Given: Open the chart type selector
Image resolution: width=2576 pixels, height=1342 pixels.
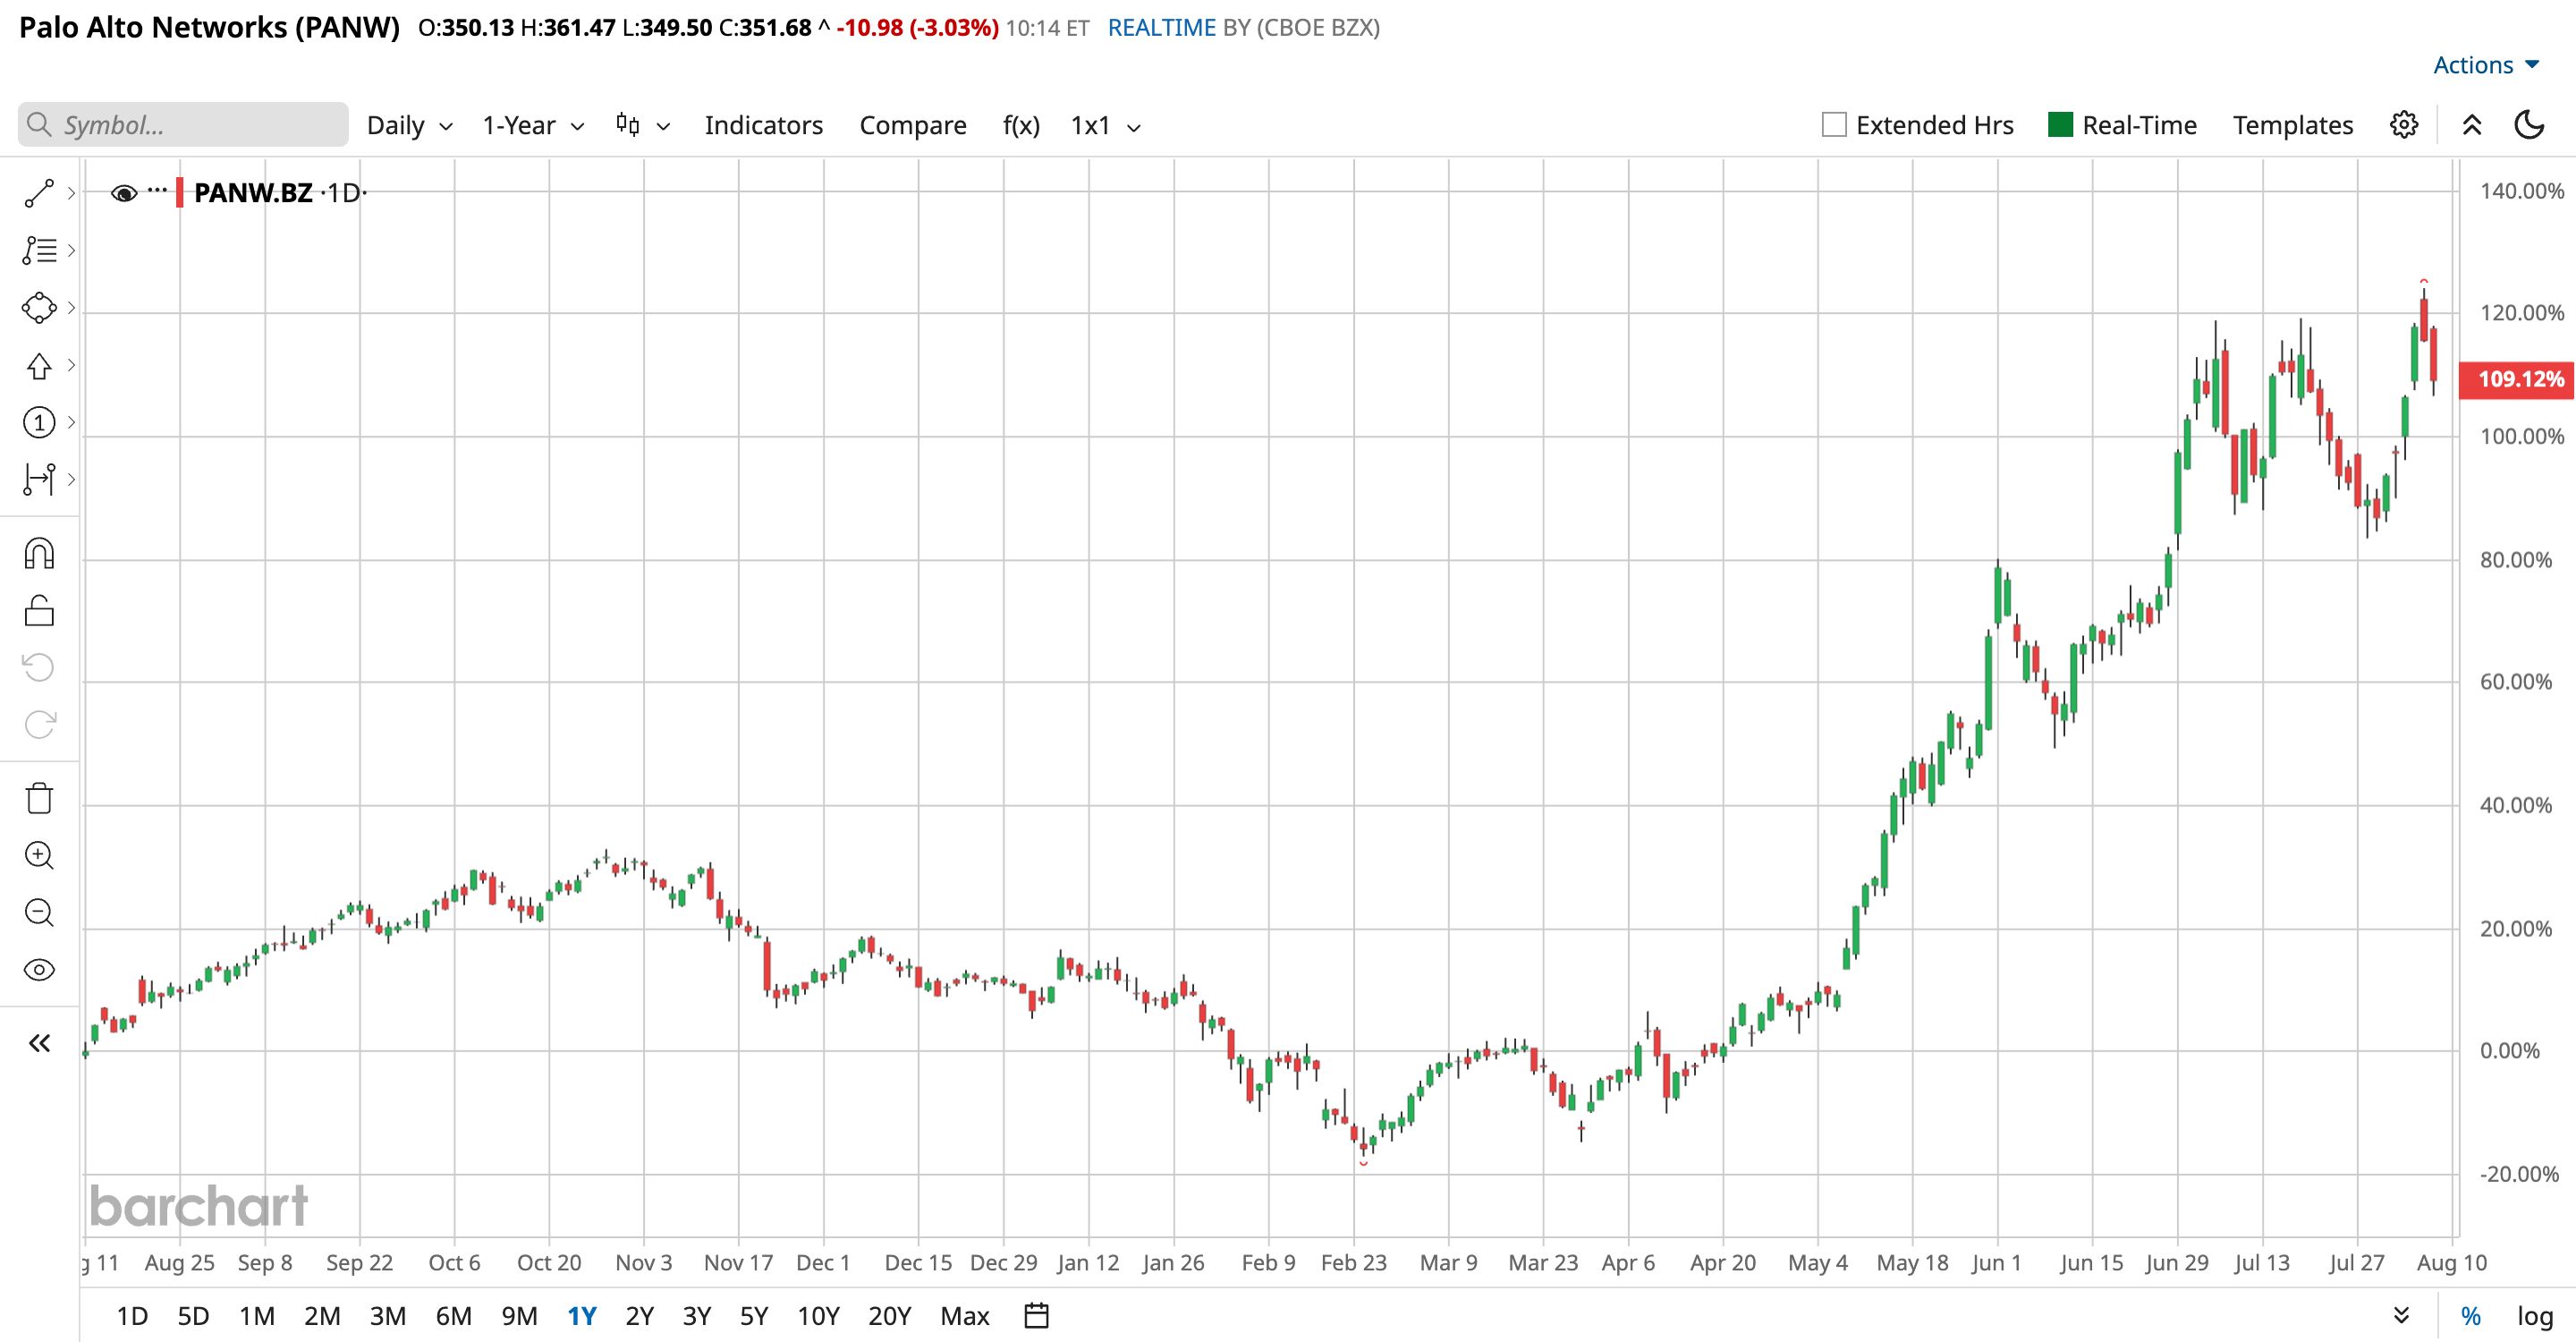Looking at the screenshot, I should (x=642, y=125).
